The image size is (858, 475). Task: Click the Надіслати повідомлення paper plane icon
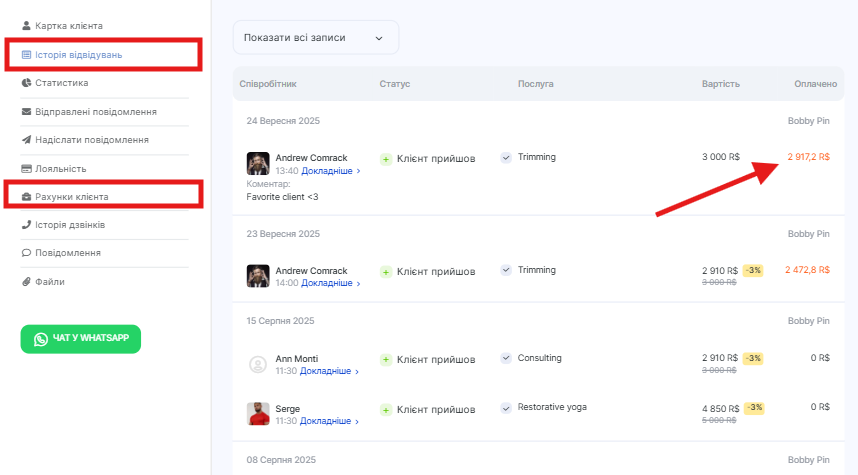click(x=26, y=140)
